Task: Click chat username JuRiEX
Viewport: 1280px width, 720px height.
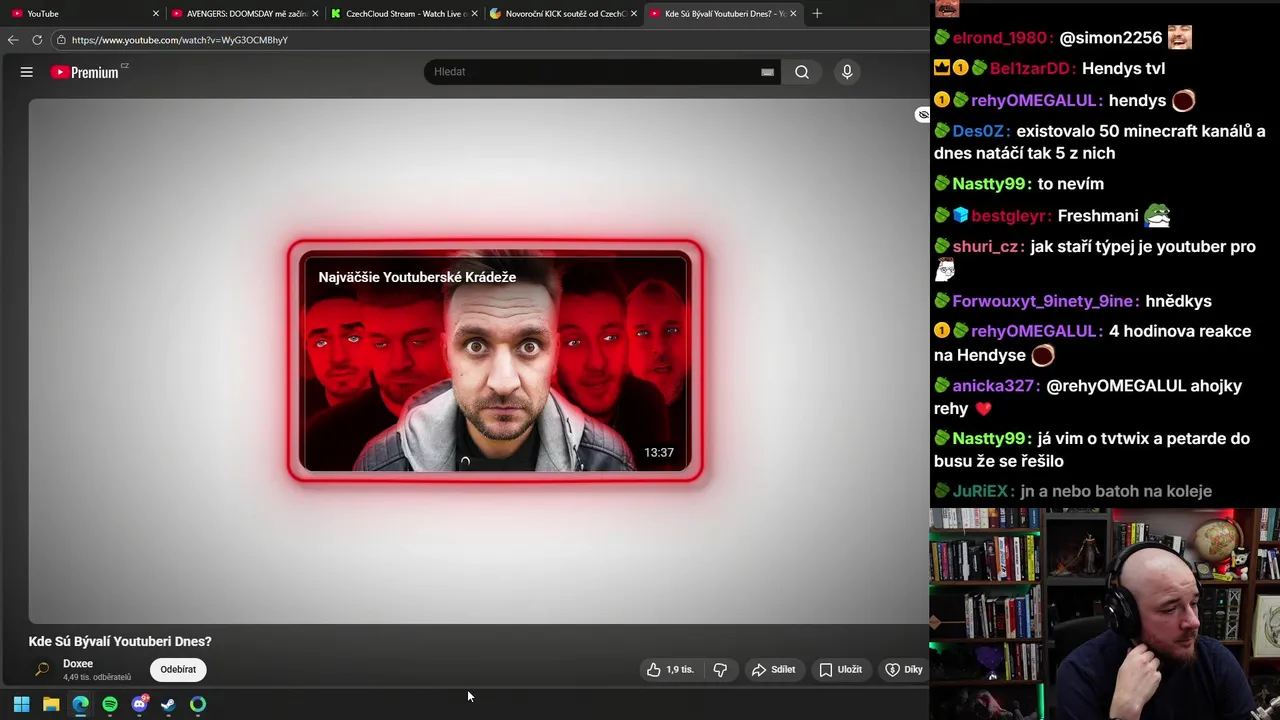Action: pyautogui.click(x=983, y=492)
